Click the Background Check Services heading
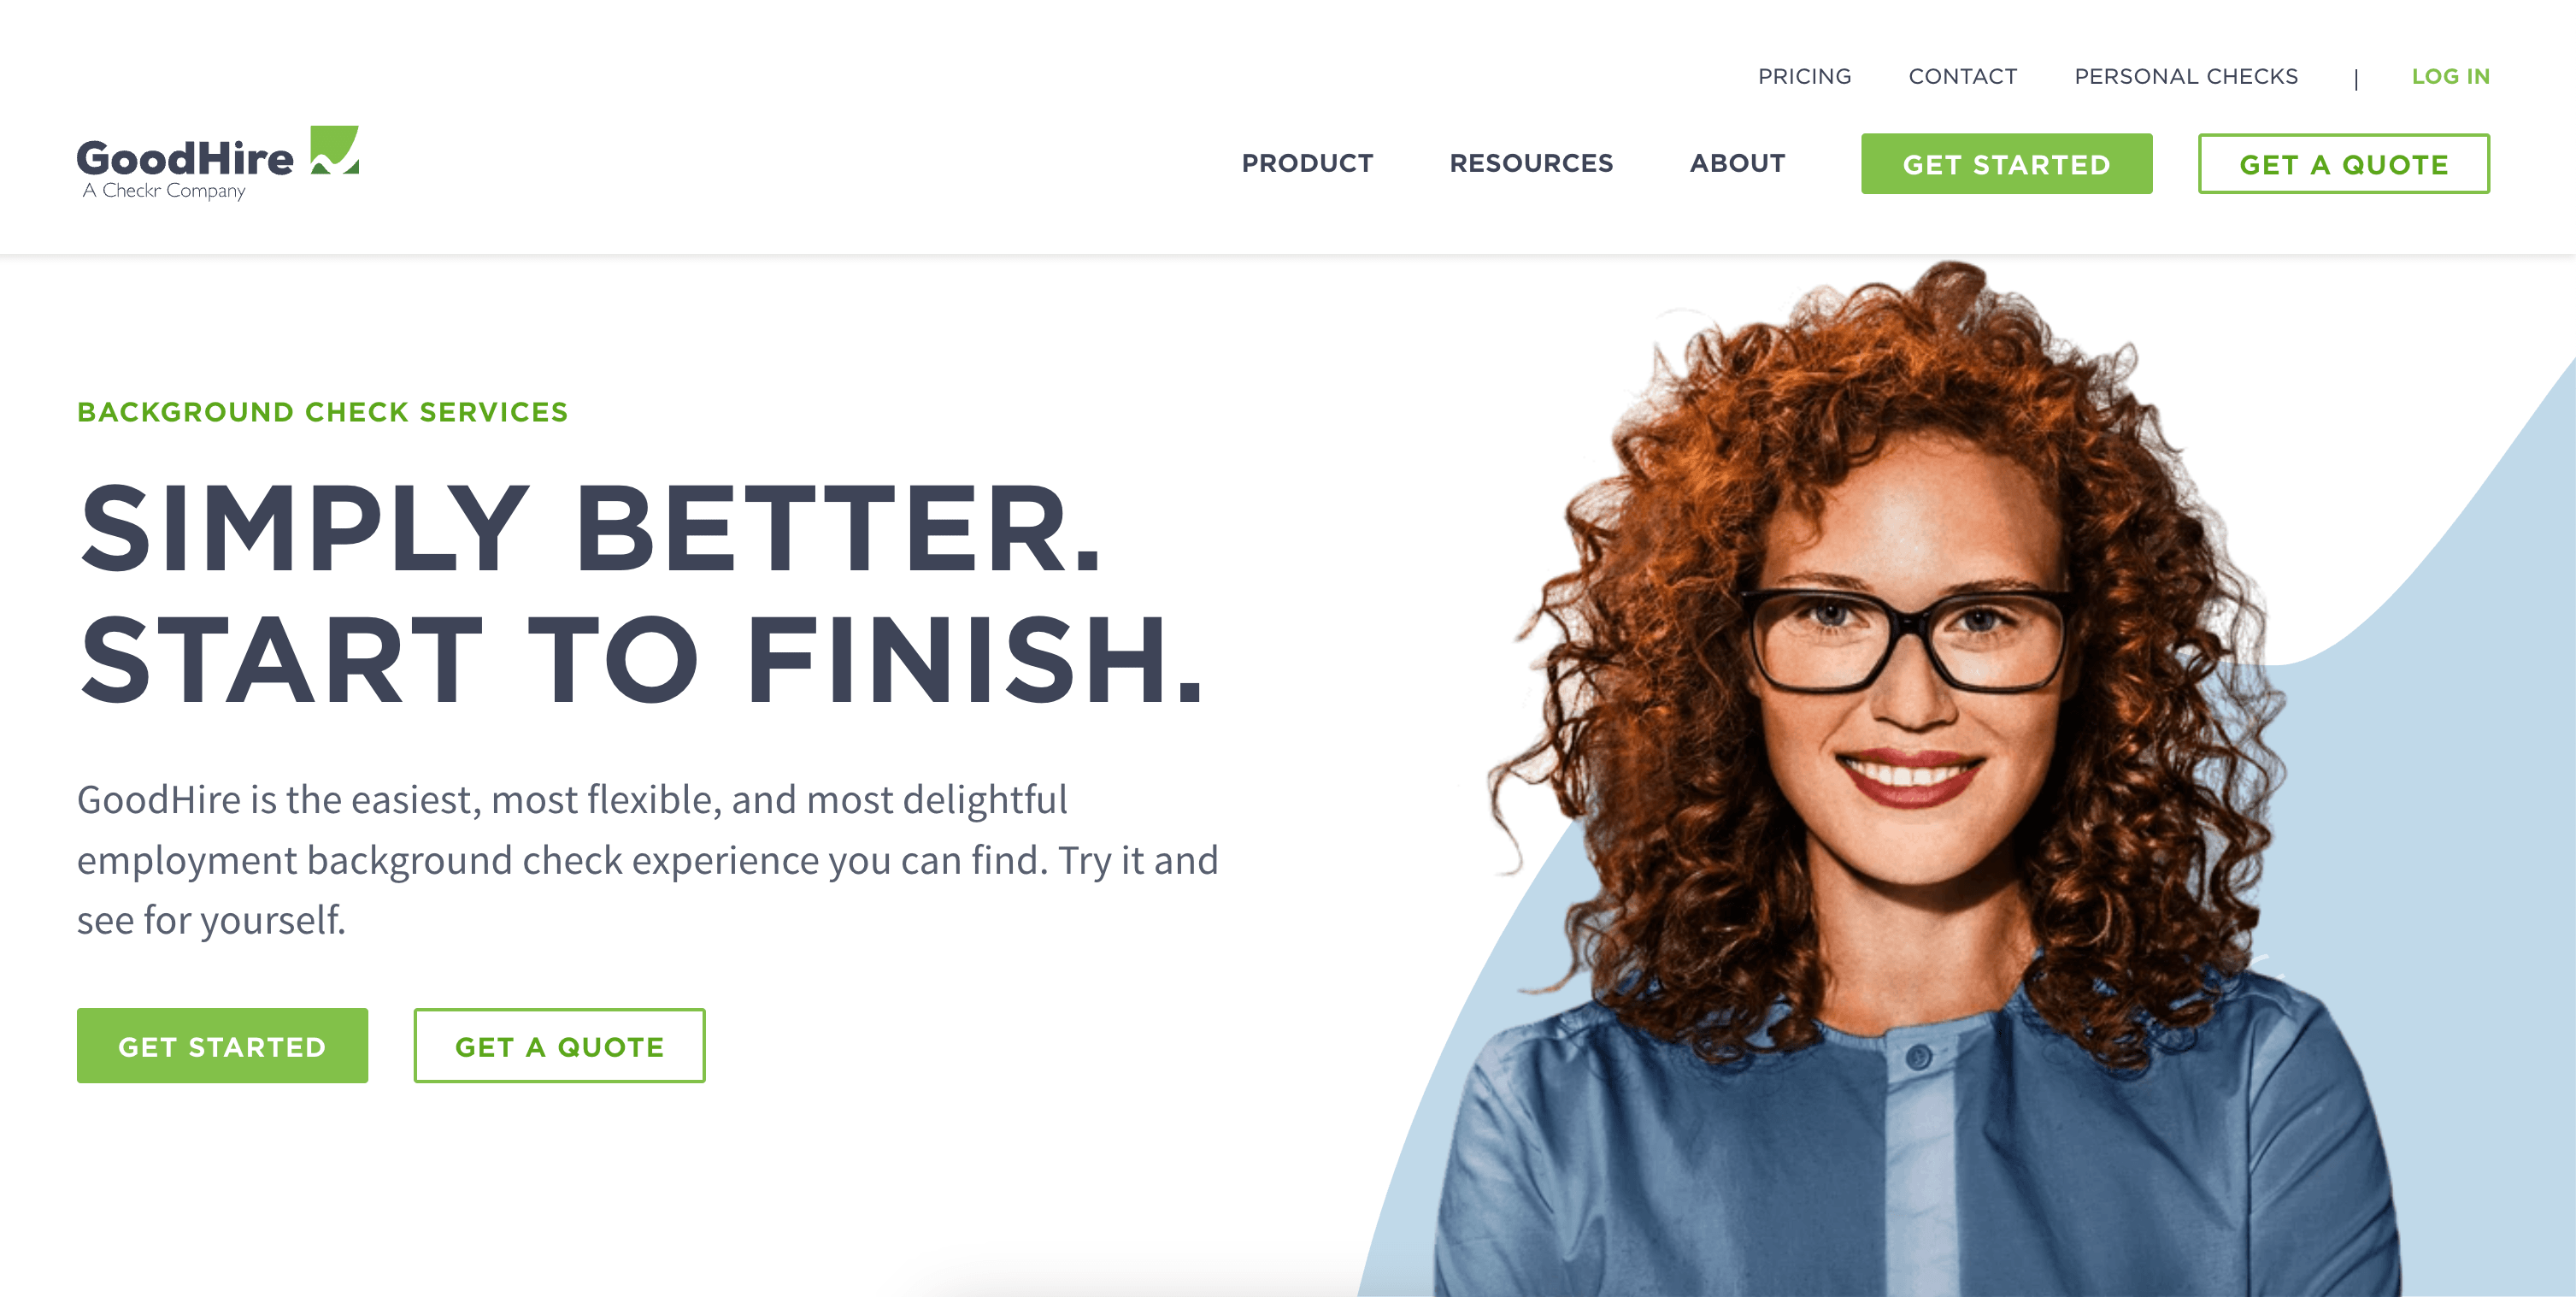Screen dimensions: 2576x1297 coord(322,412)
